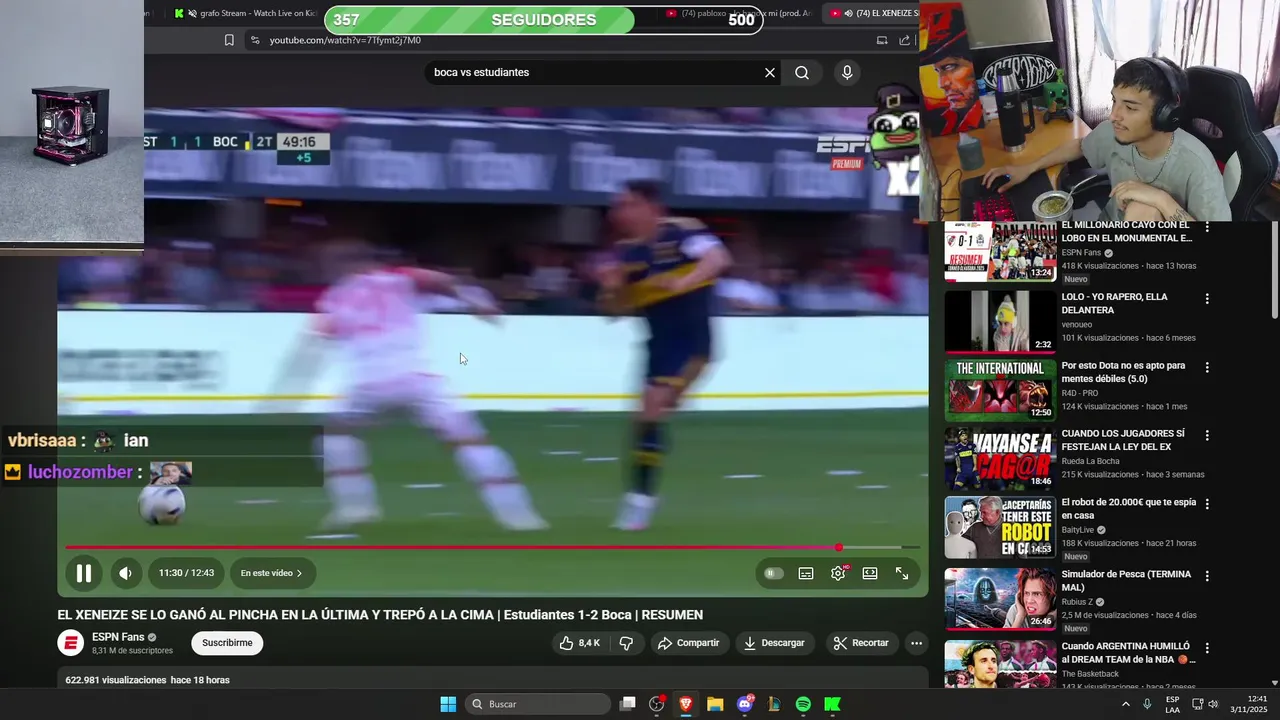Clear the YouTube search text with X
This screenshot has height=720, width=1280.
770,72
